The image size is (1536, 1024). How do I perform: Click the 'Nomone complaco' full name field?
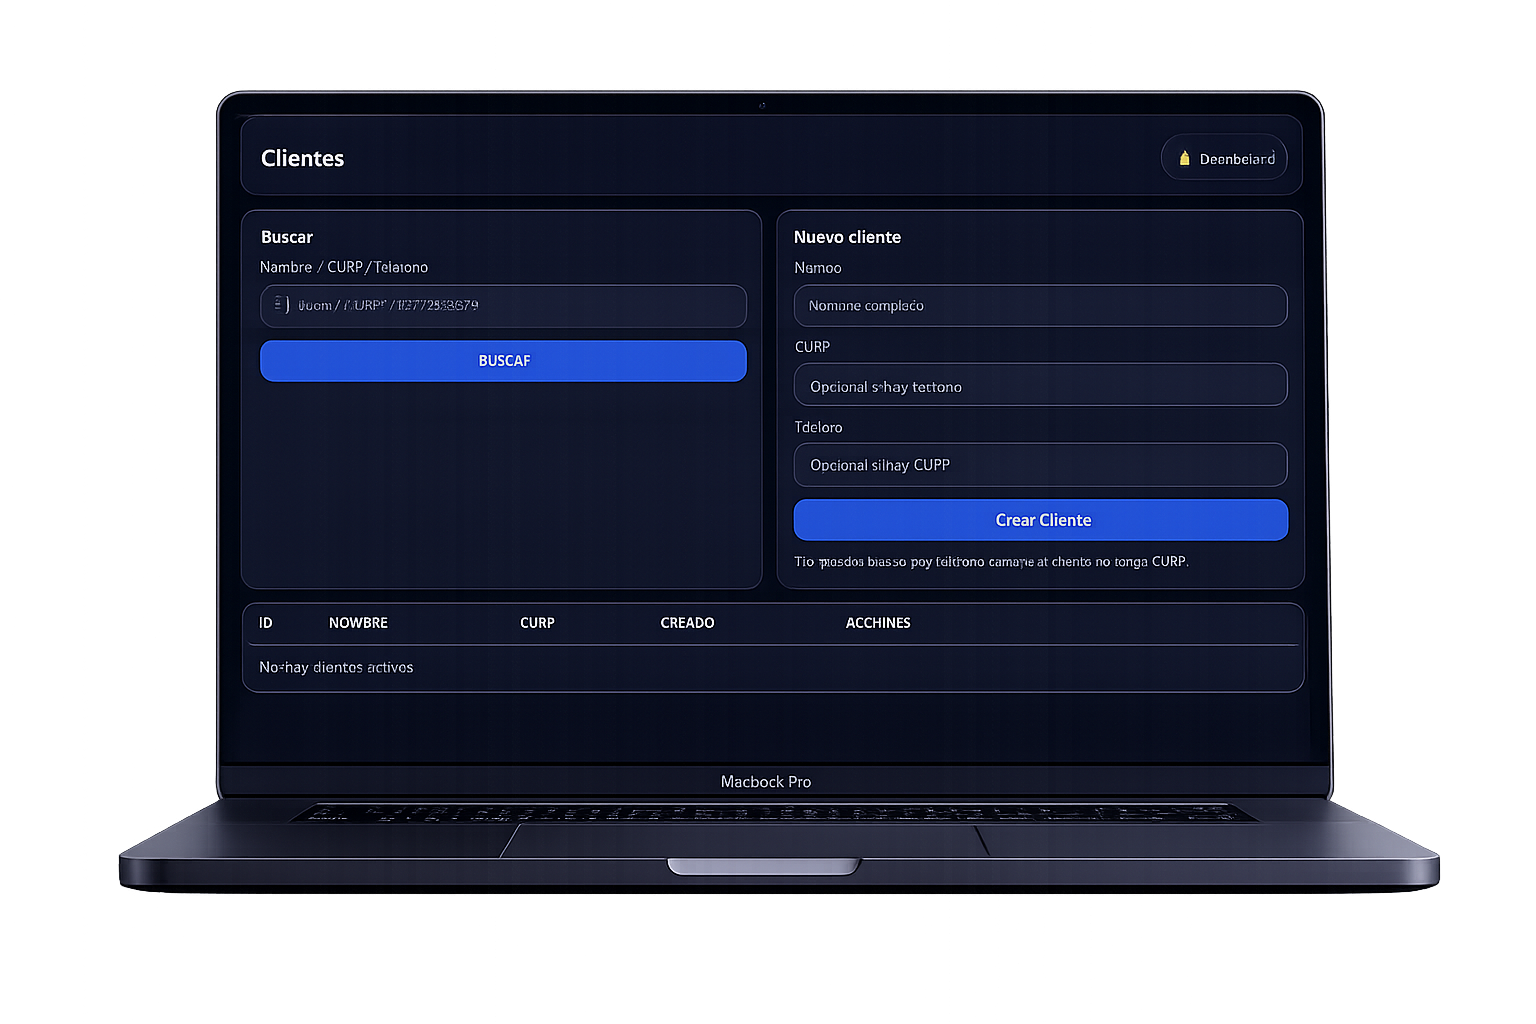1040,306
